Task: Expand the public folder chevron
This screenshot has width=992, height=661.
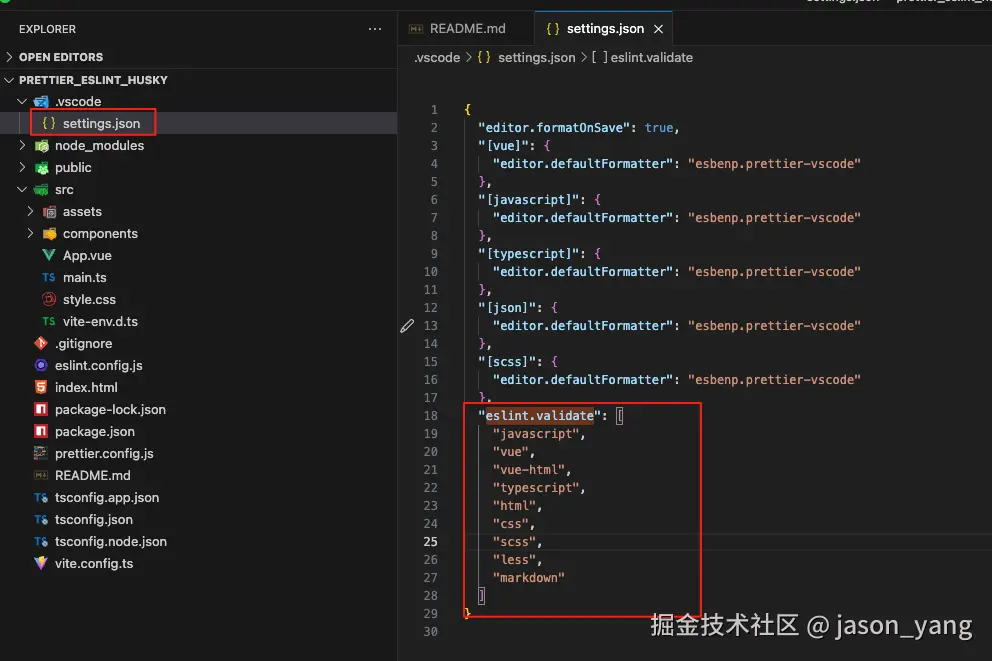Action: tap(22, 168)
